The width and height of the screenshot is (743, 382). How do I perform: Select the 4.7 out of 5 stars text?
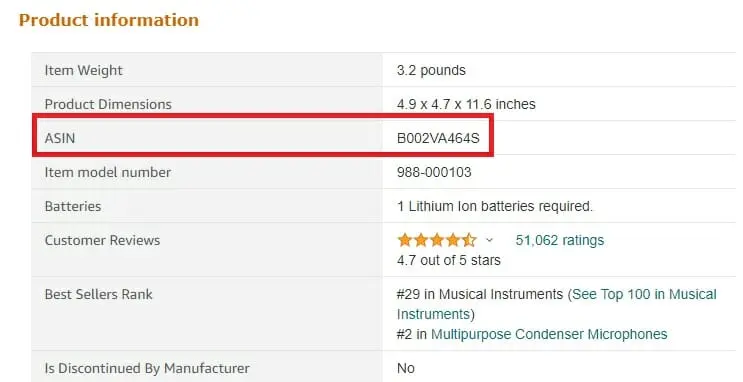tap(449, 260)
